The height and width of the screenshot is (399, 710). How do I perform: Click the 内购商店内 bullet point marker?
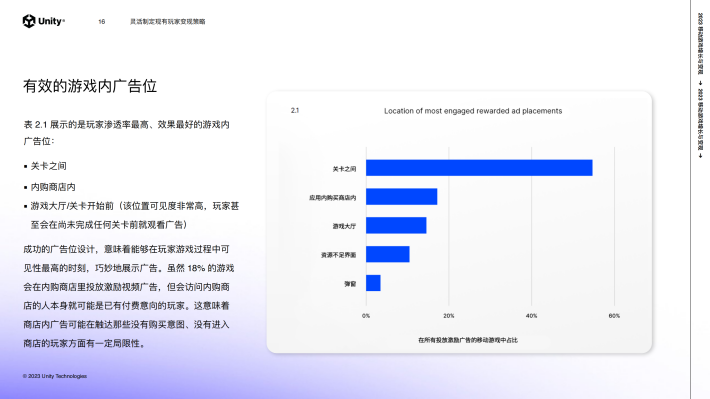click(25, 187)
